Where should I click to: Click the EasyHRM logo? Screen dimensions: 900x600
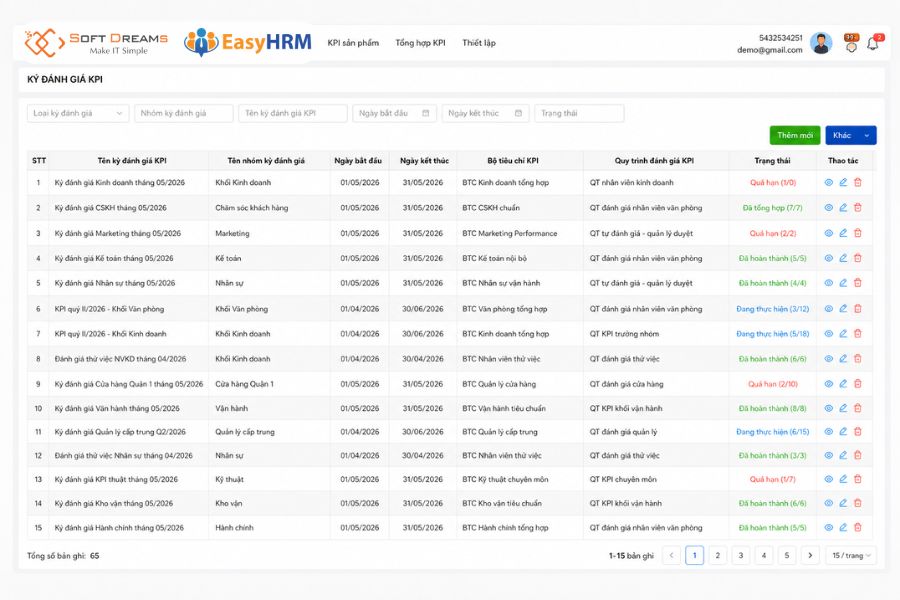tap(248, 42)
